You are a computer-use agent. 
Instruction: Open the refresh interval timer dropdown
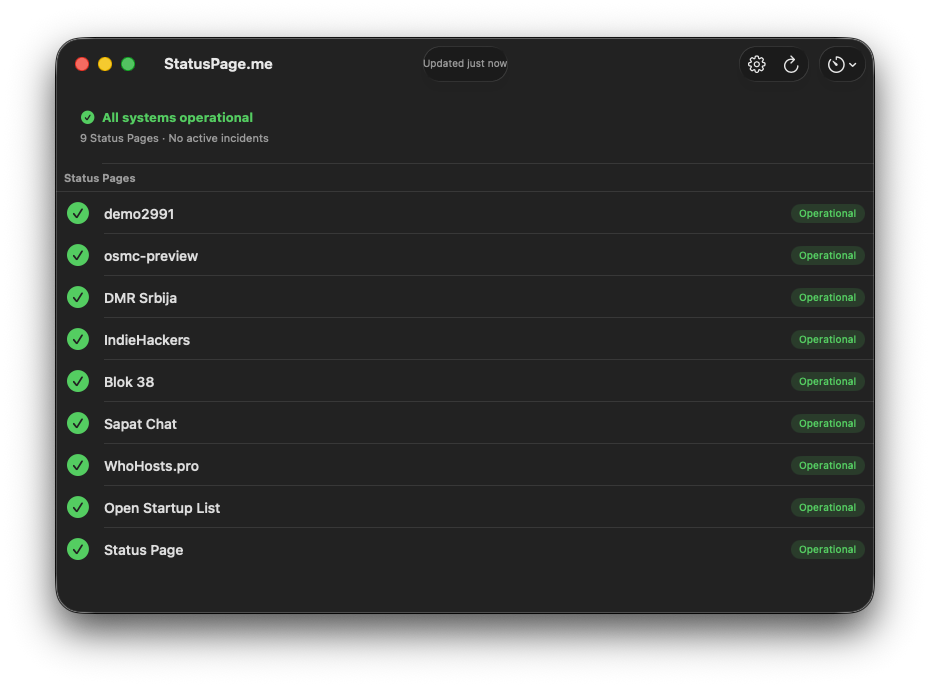pyautogui.click(x=842, y=64)
